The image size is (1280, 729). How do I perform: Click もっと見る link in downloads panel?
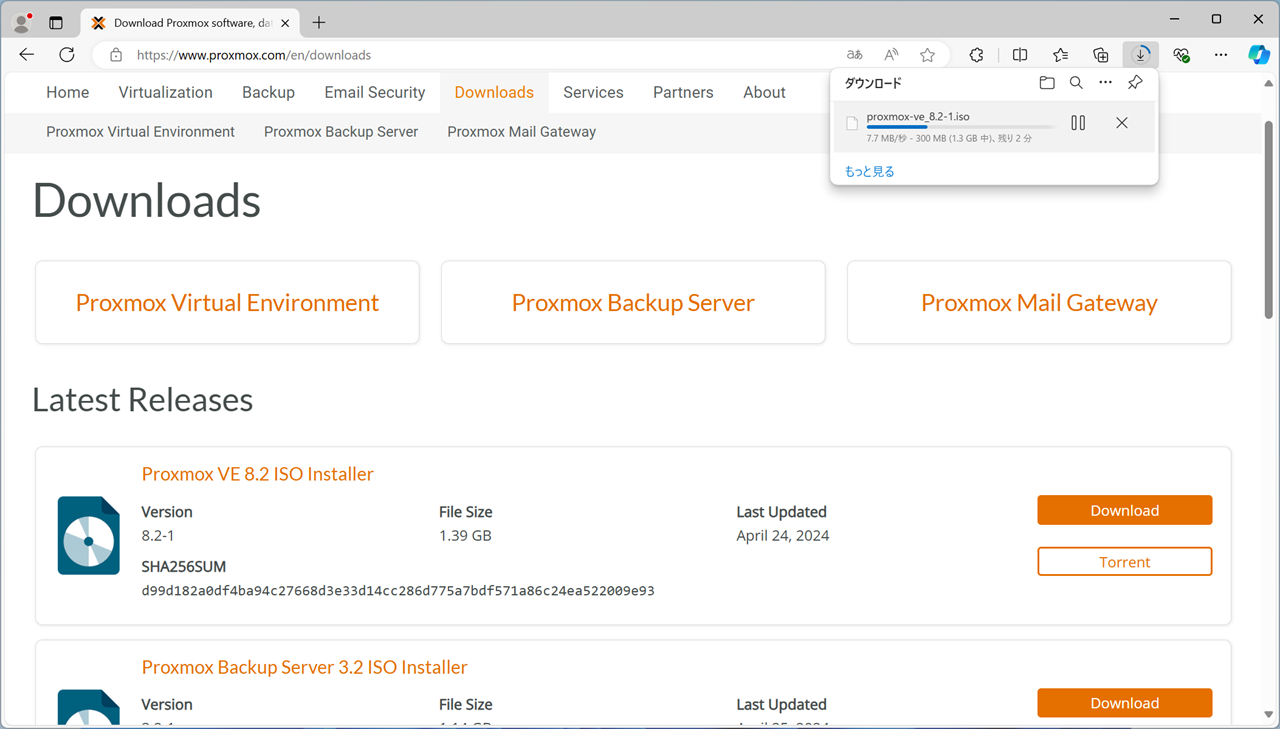(x=869, y=171)
